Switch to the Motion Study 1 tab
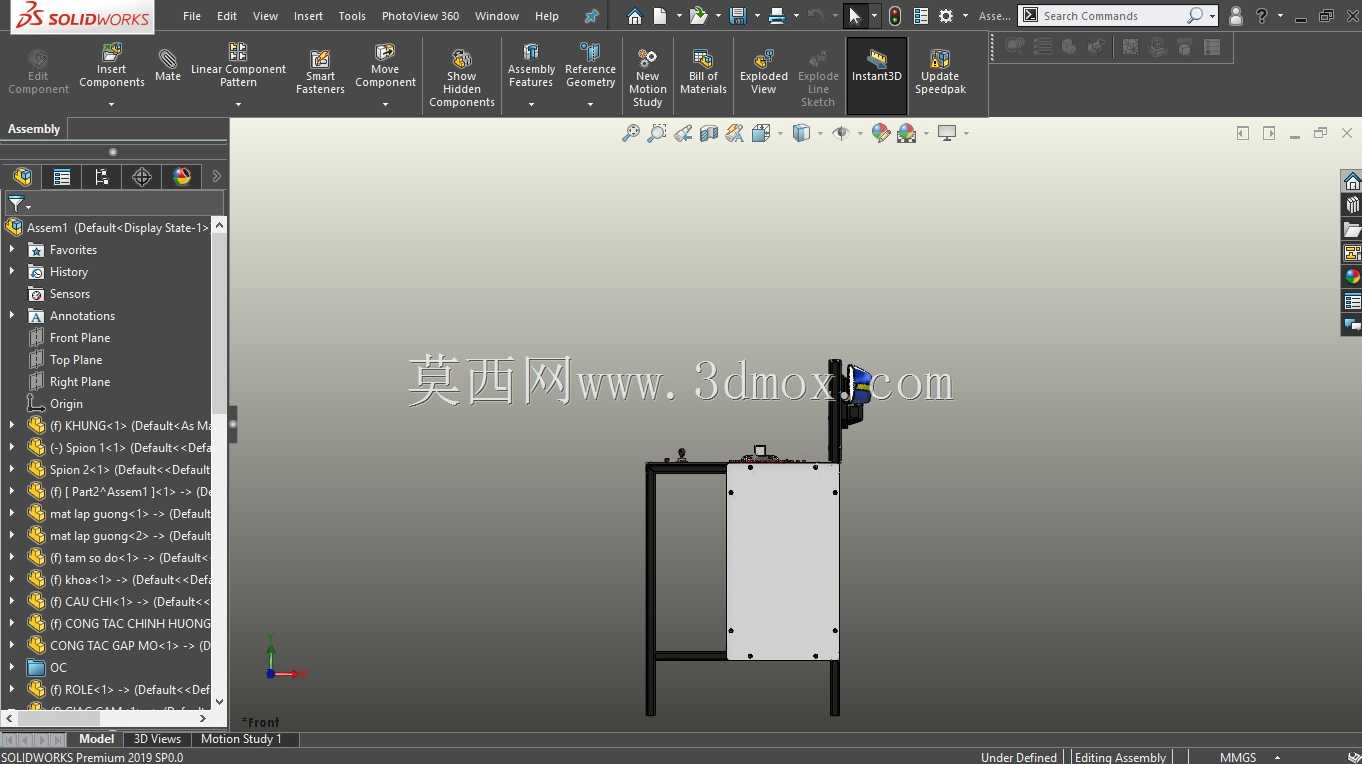Screen dimensions: 1362x764 pyautogui.click(x=241, y=739)
